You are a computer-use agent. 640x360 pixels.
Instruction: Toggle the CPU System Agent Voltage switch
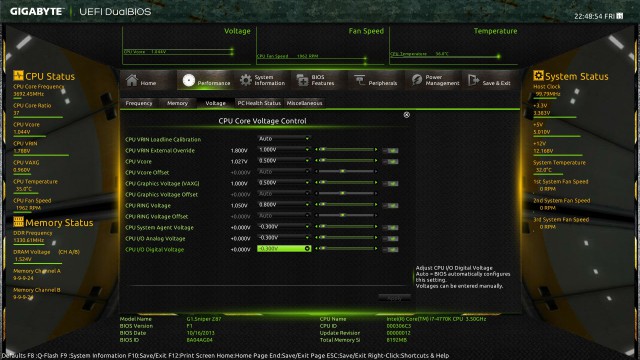click(391, 228)
